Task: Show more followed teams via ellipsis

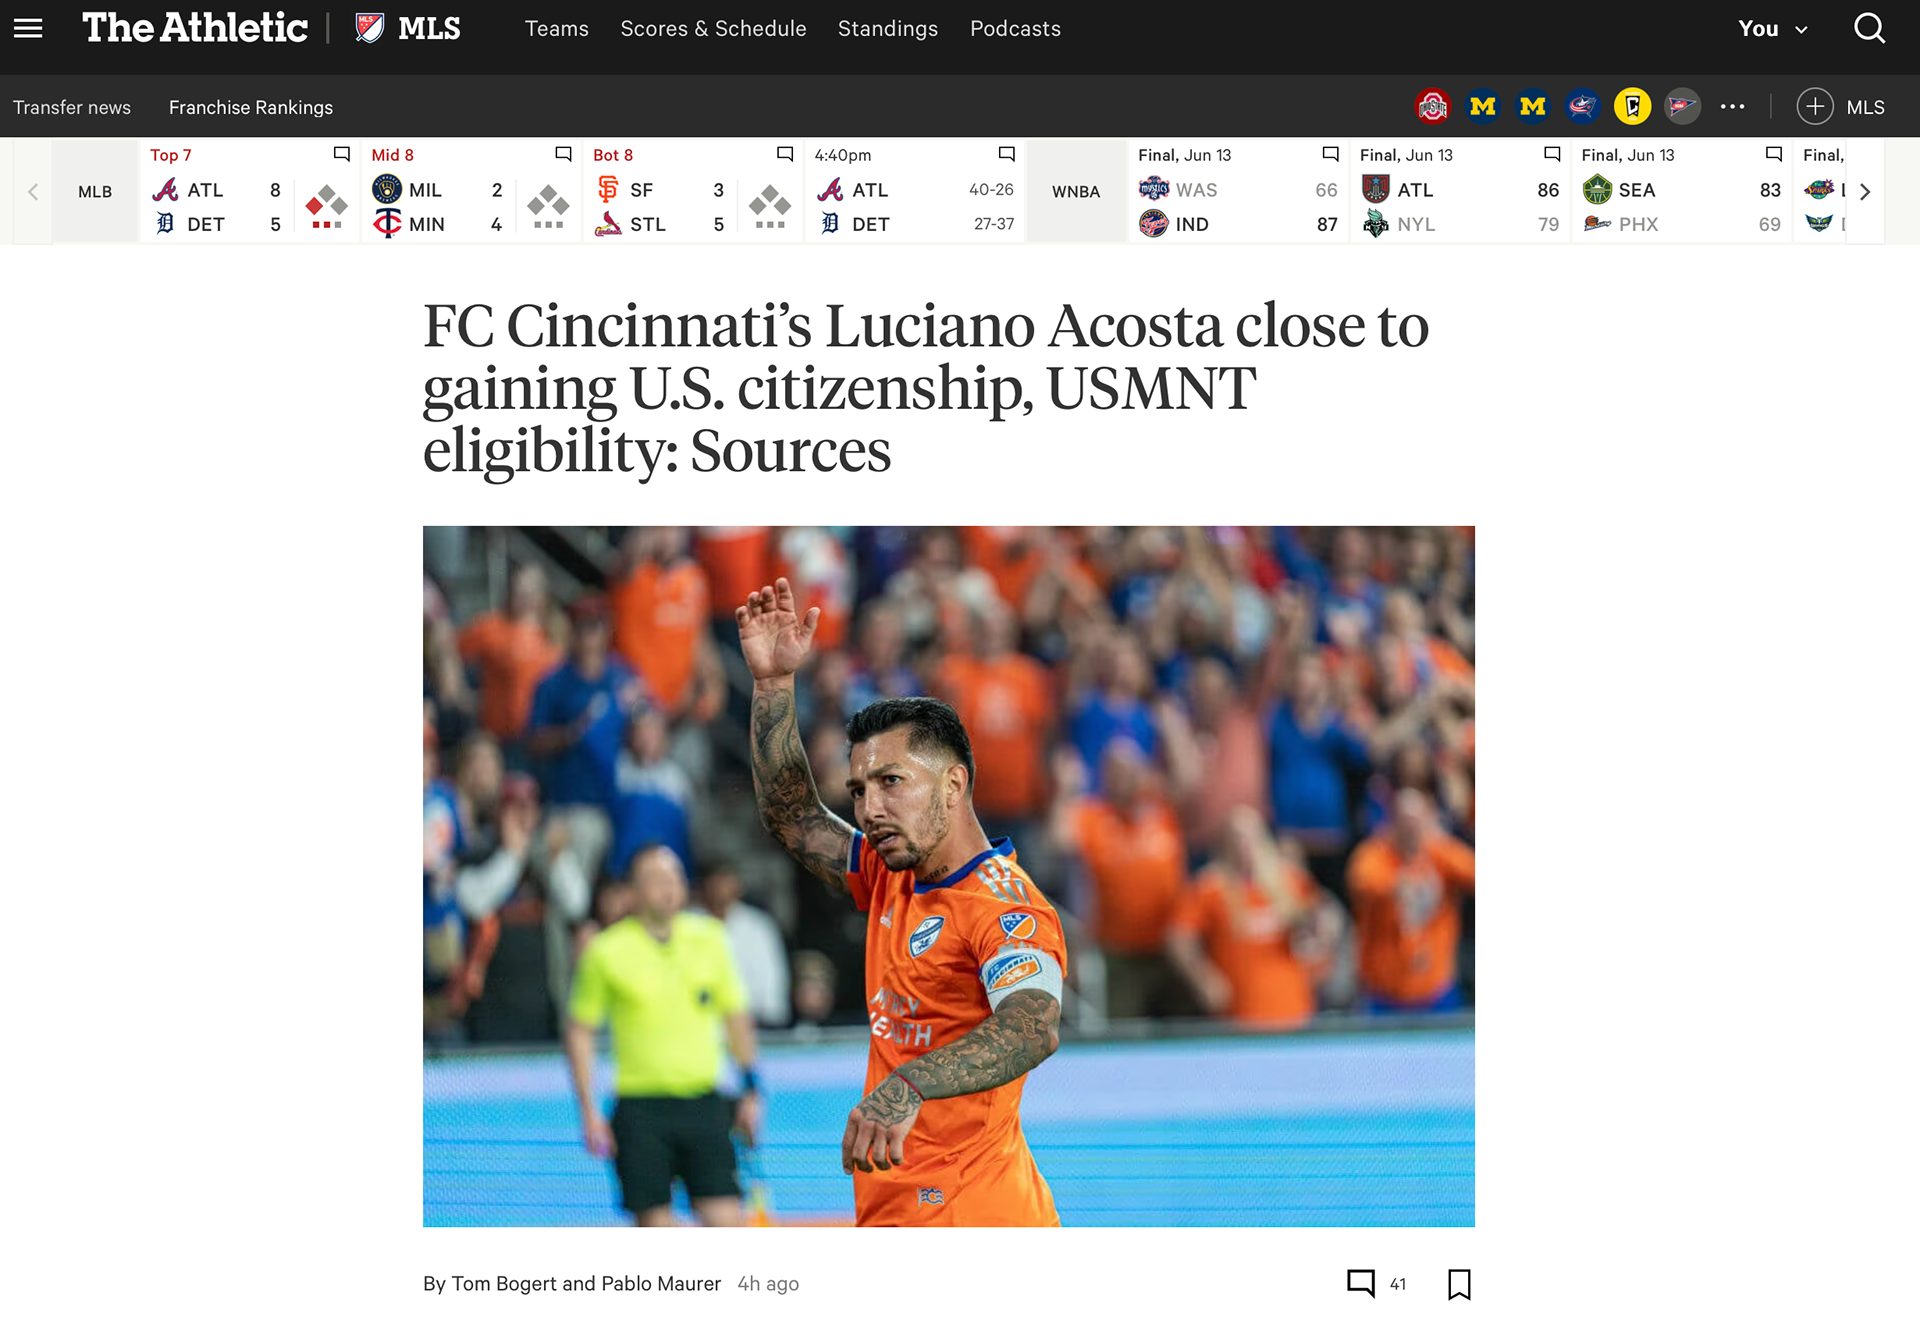Action: [1732, 106]
